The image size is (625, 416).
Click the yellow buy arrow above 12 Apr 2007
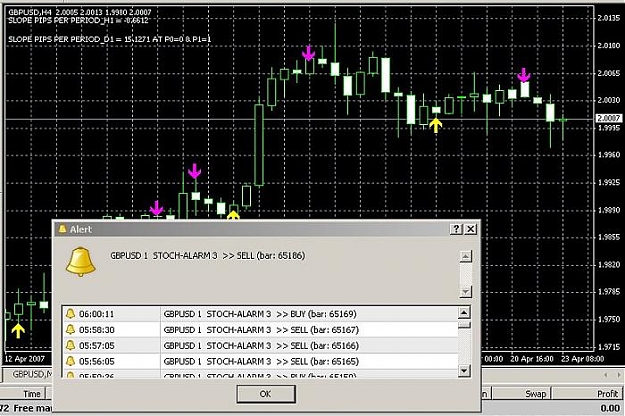pos(18,331)
